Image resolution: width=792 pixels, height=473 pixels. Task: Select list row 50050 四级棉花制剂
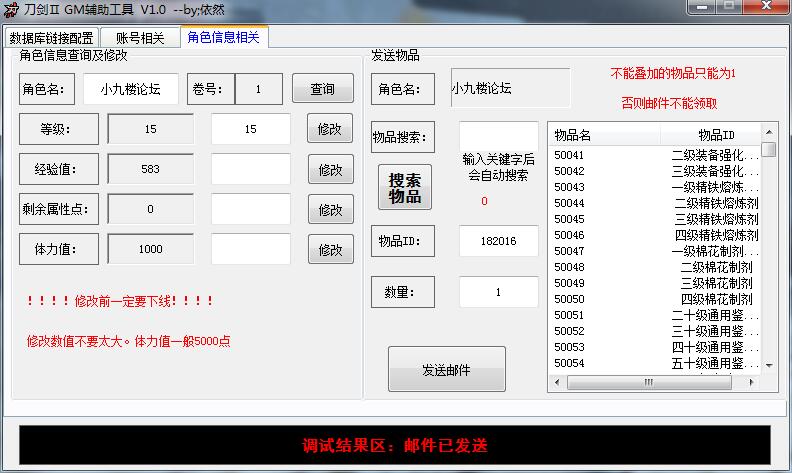pyautogui.click(x=655, y=299)
